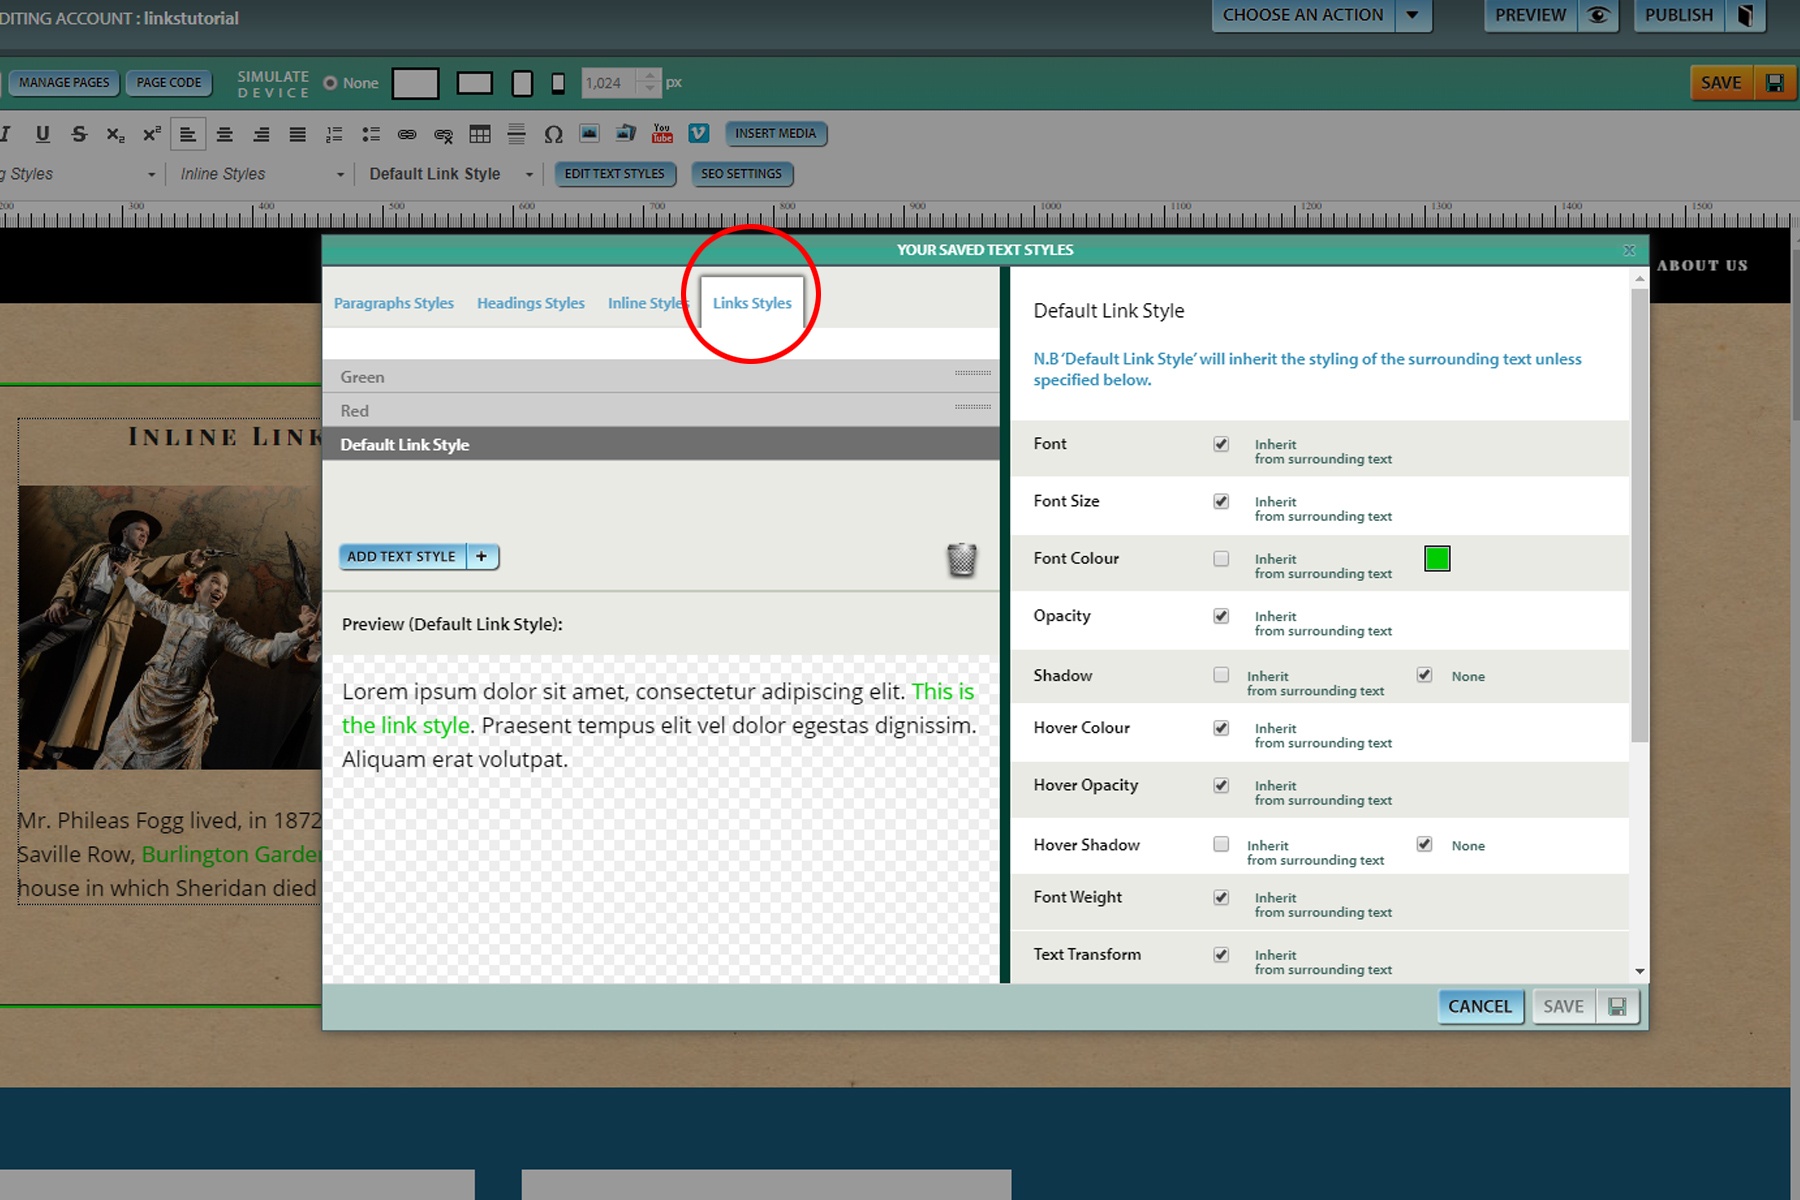
Task: Open Inline Styles dropdown
Action: [262, 174]
